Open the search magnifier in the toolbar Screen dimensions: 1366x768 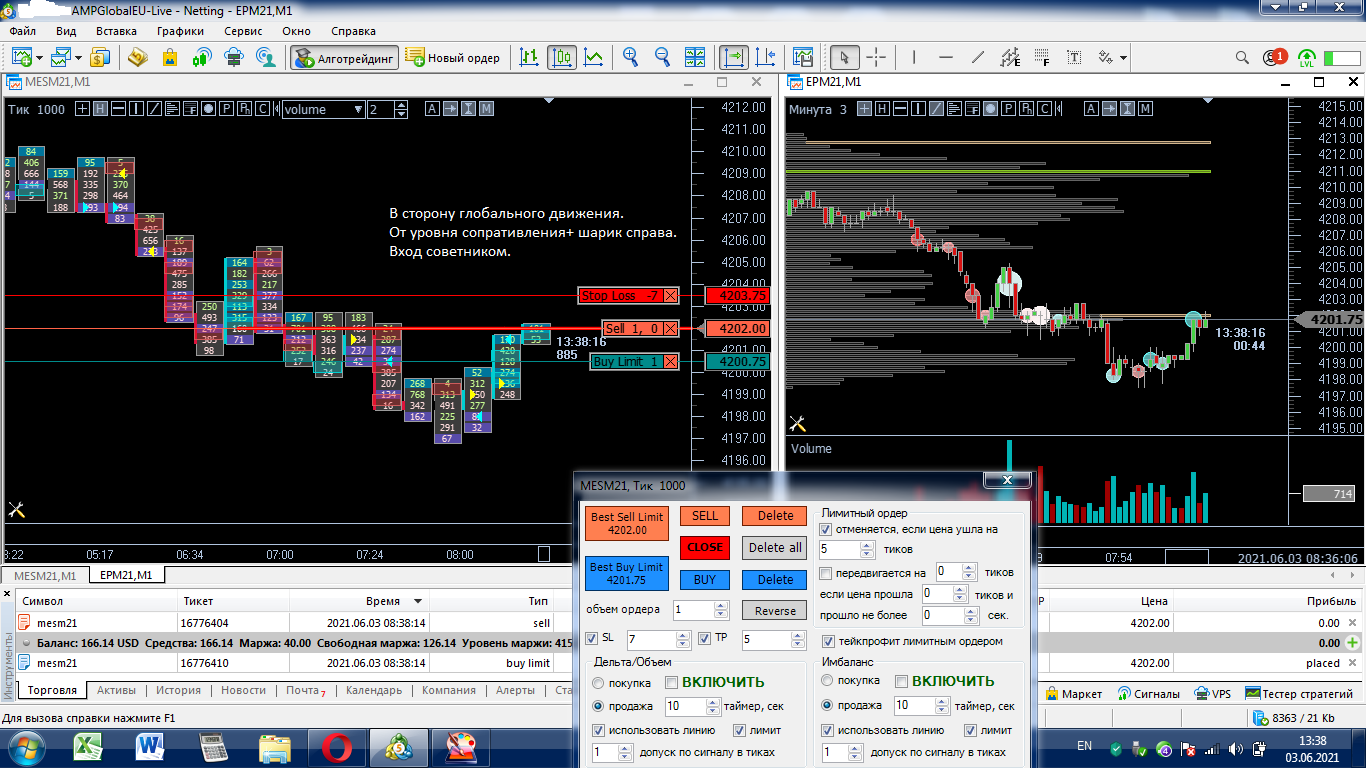coord(1242,57)
